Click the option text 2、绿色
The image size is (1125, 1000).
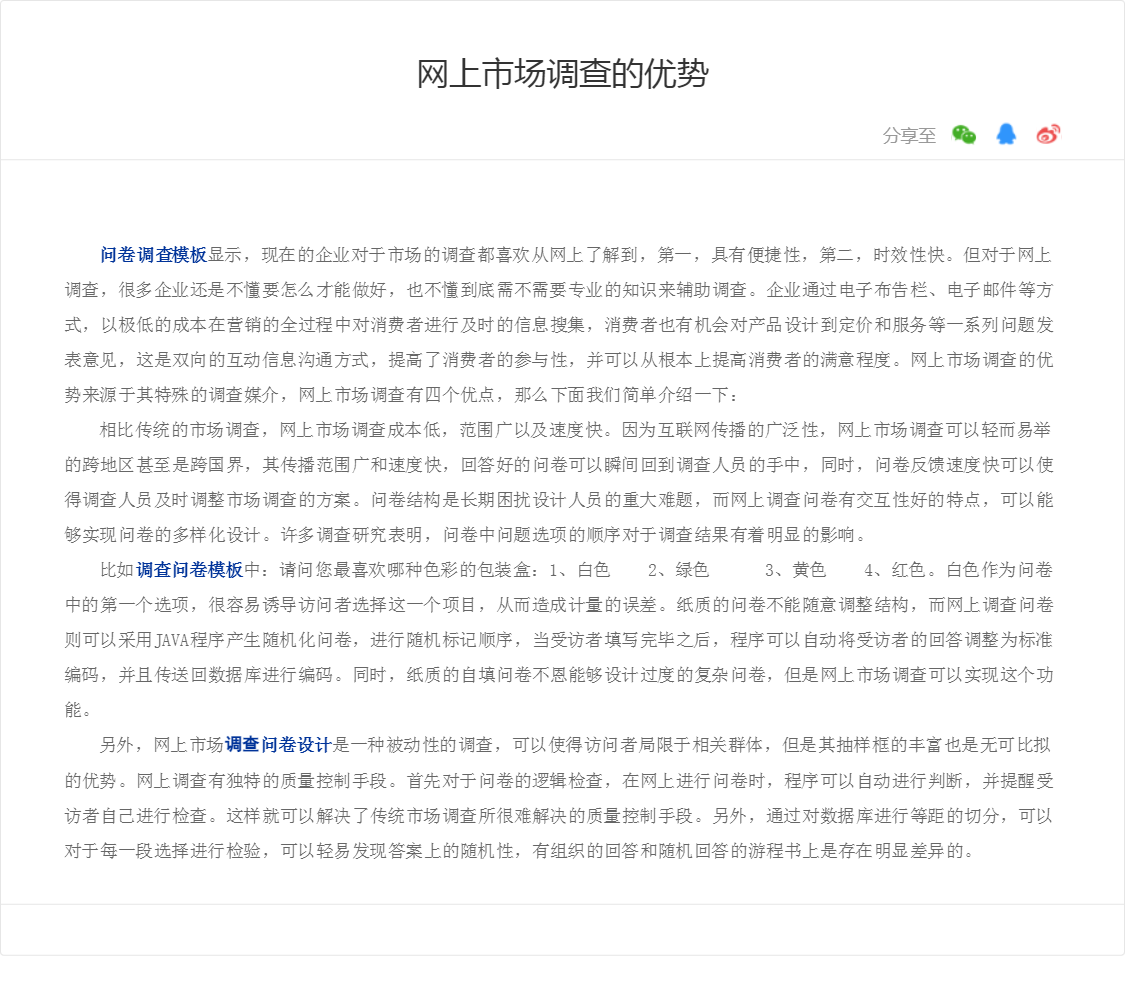pyautogui.click(x=678, y=570)
